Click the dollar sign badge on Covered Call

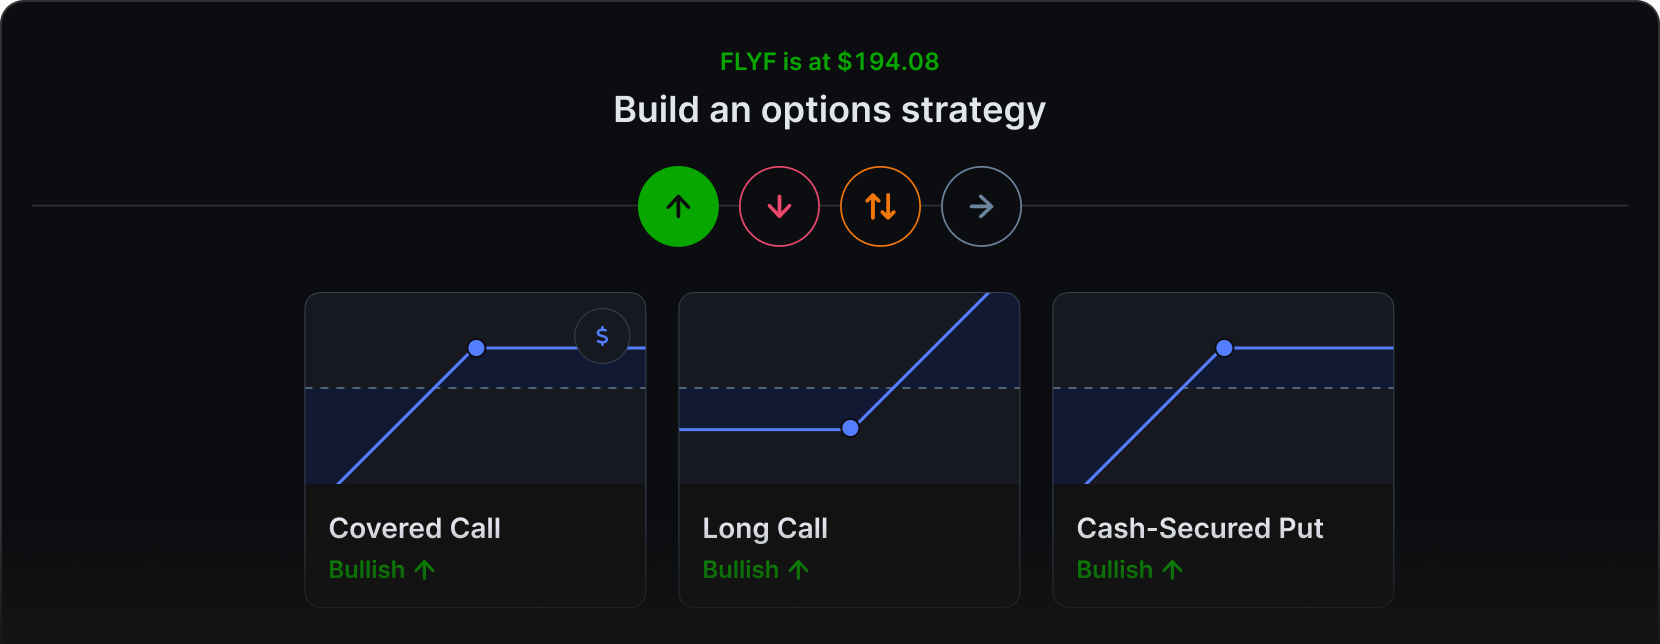click(x=602, y=336)
